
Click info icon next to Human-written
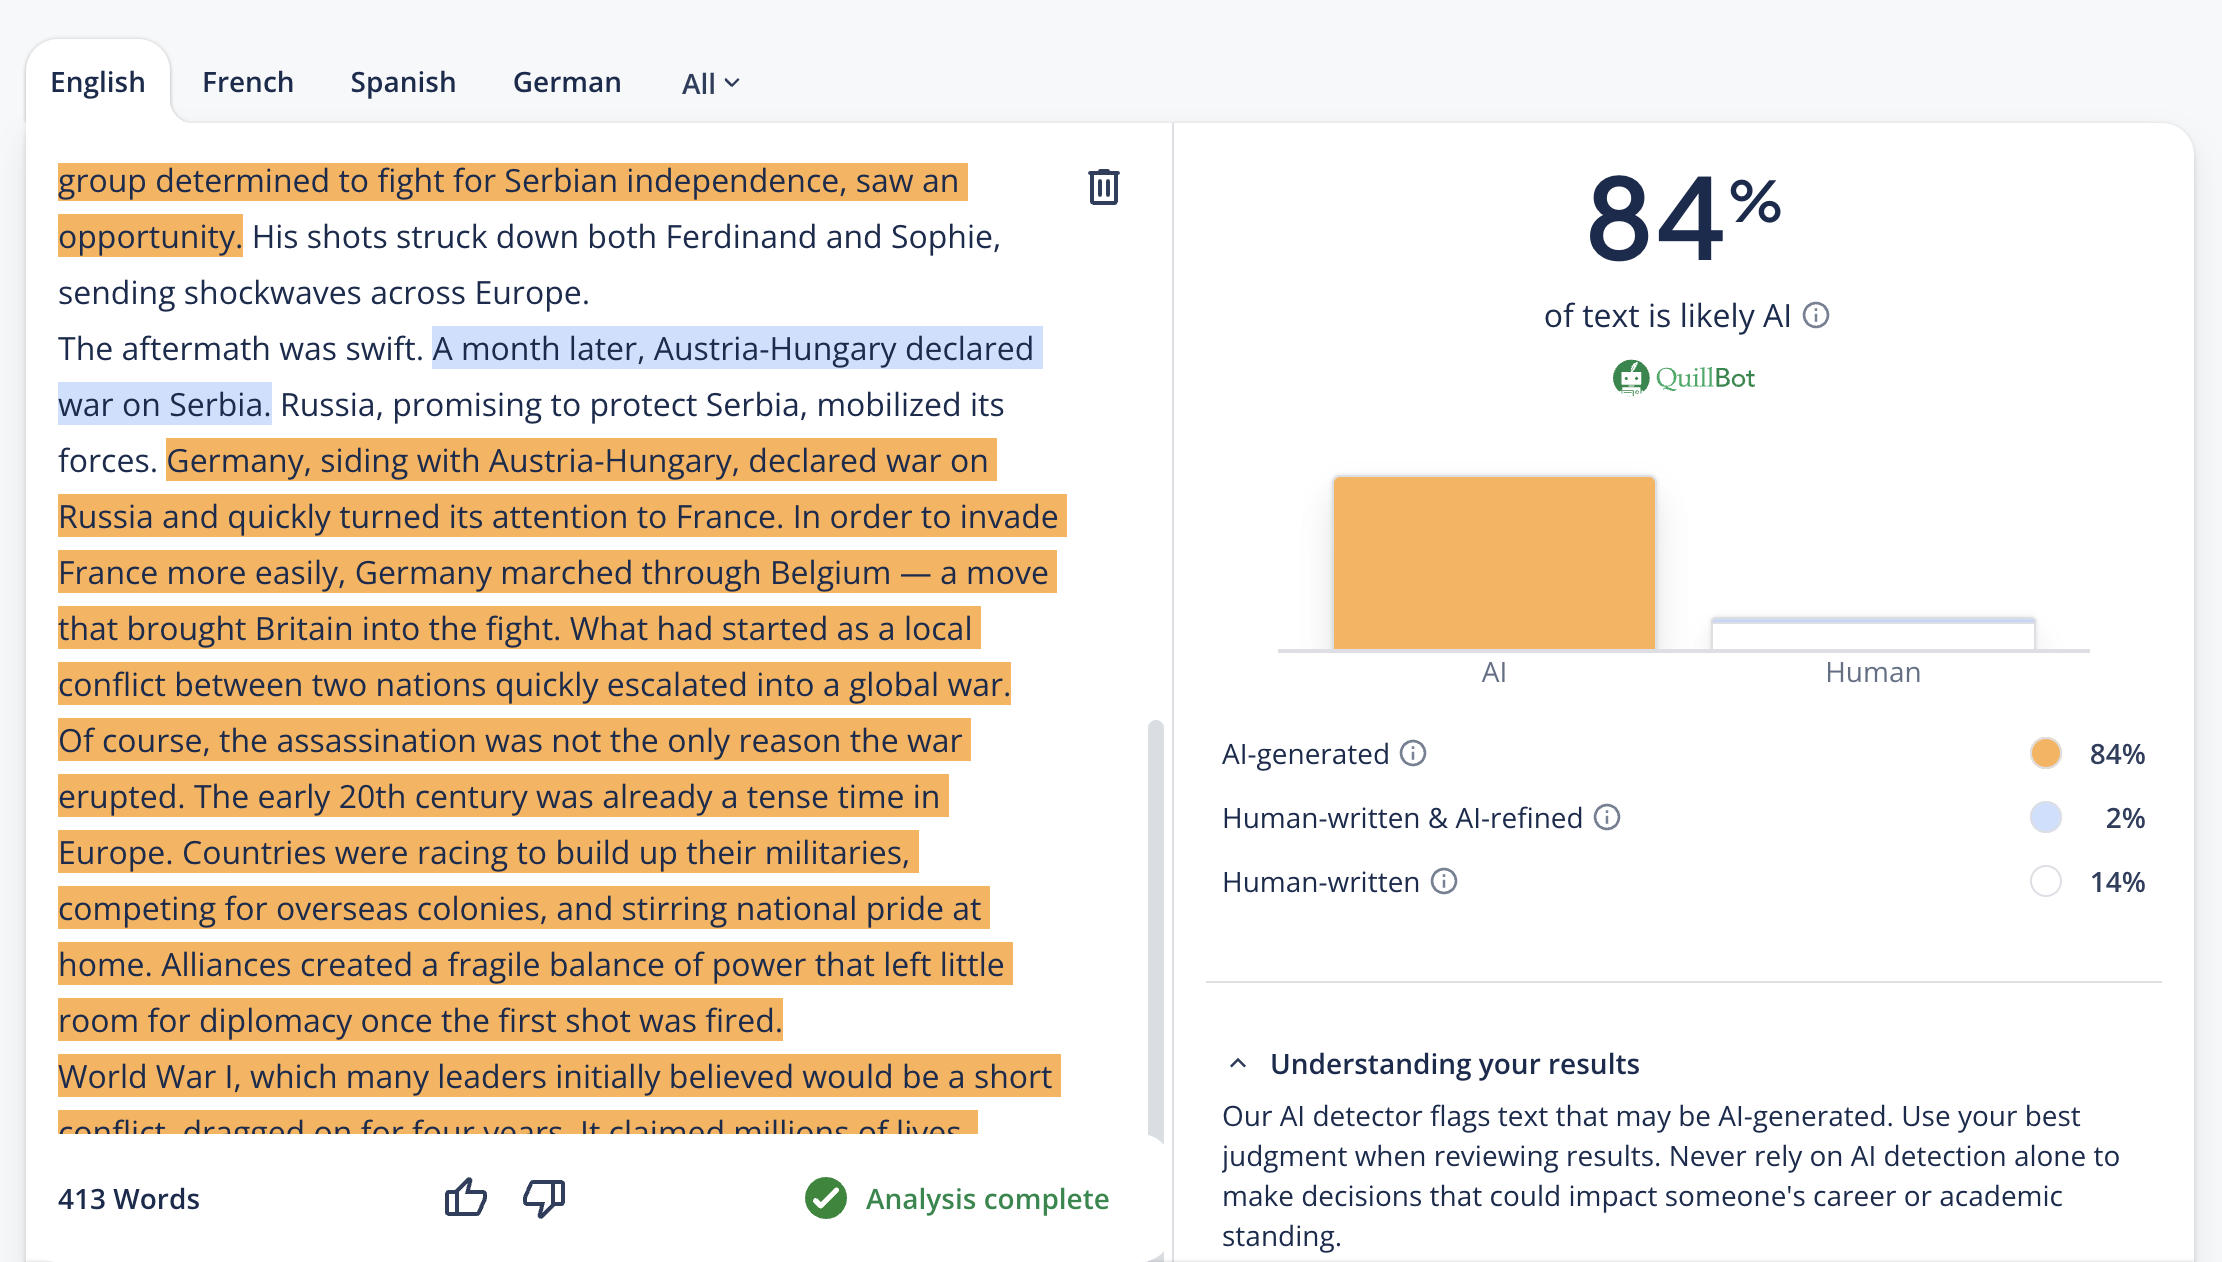pos(1444,881)
